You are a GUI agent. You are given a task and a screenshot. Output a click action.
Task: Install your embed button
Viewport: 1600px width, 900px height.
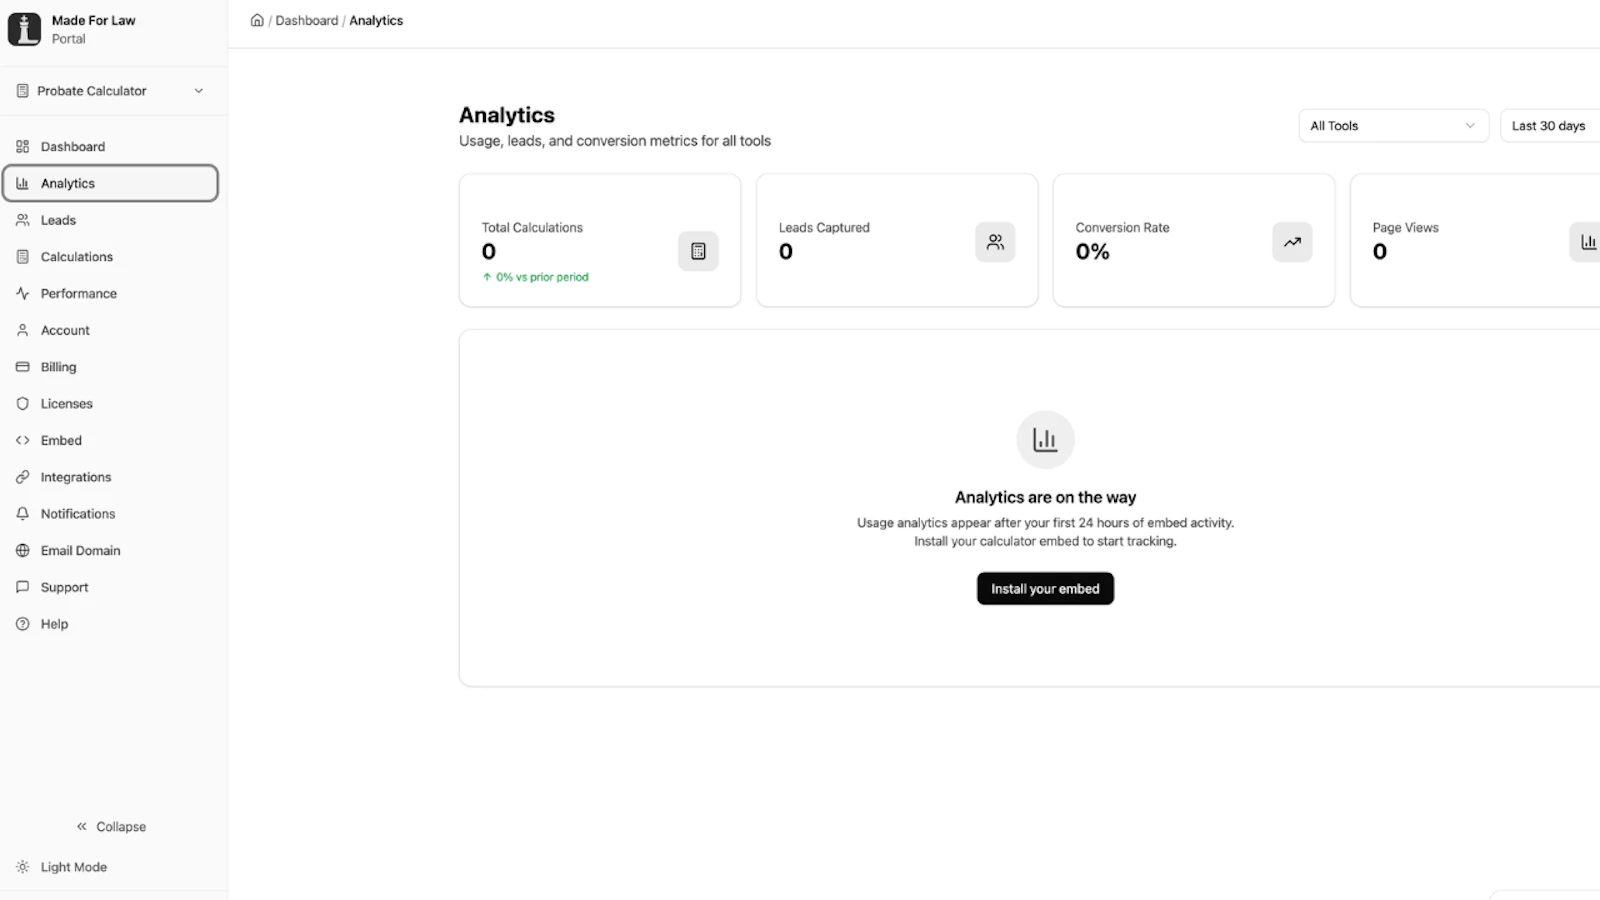point(1045,589)
